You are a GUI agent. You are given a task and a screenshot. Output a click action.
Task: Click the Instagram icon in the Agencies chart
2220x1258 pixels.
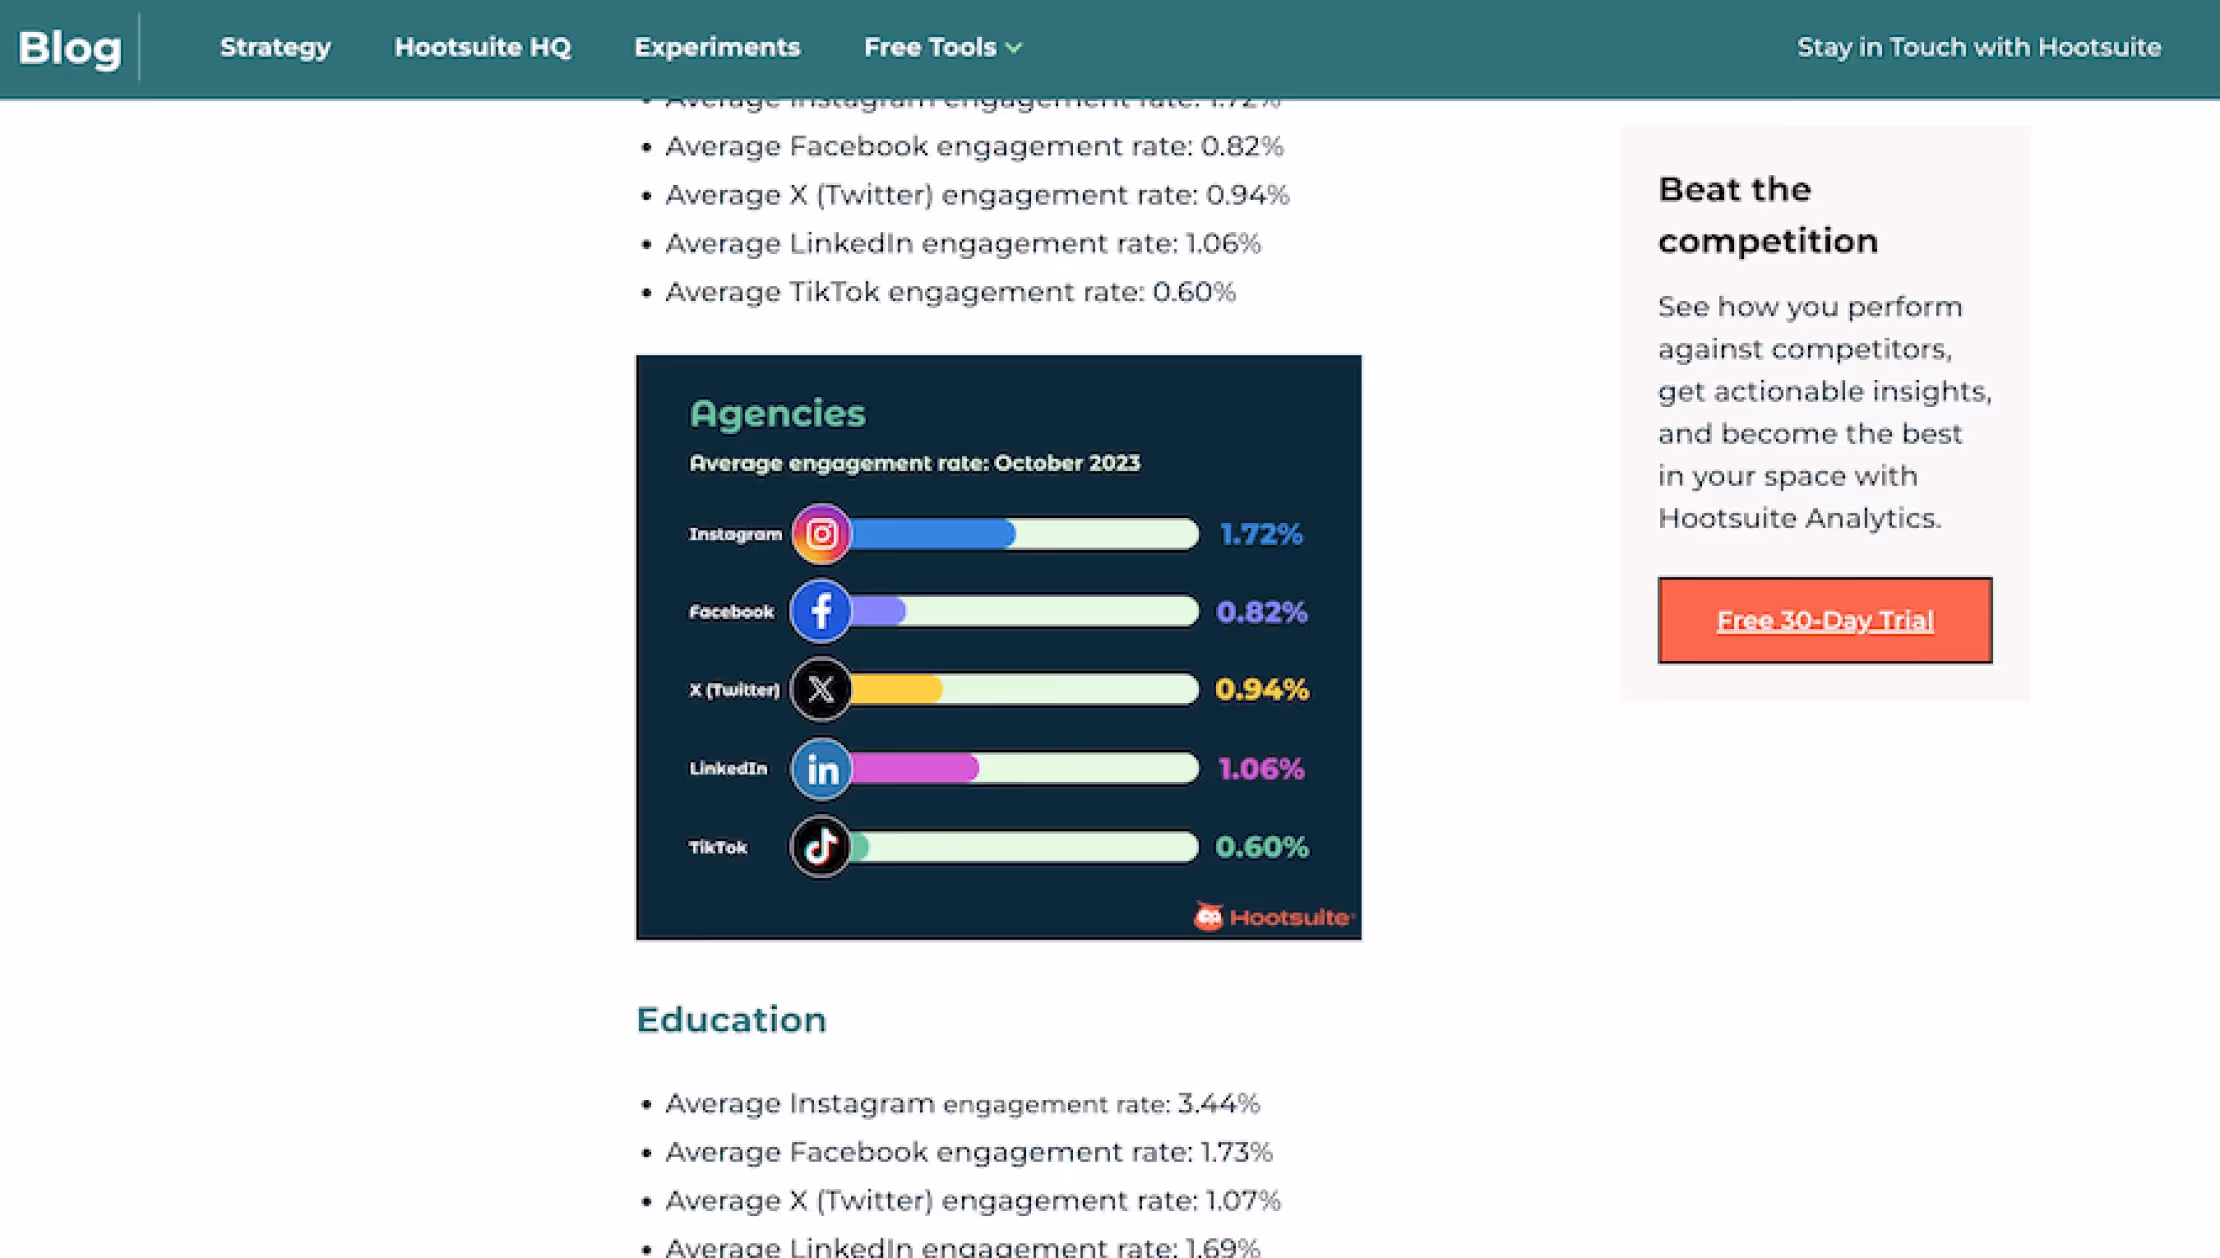tap(821, 533)
